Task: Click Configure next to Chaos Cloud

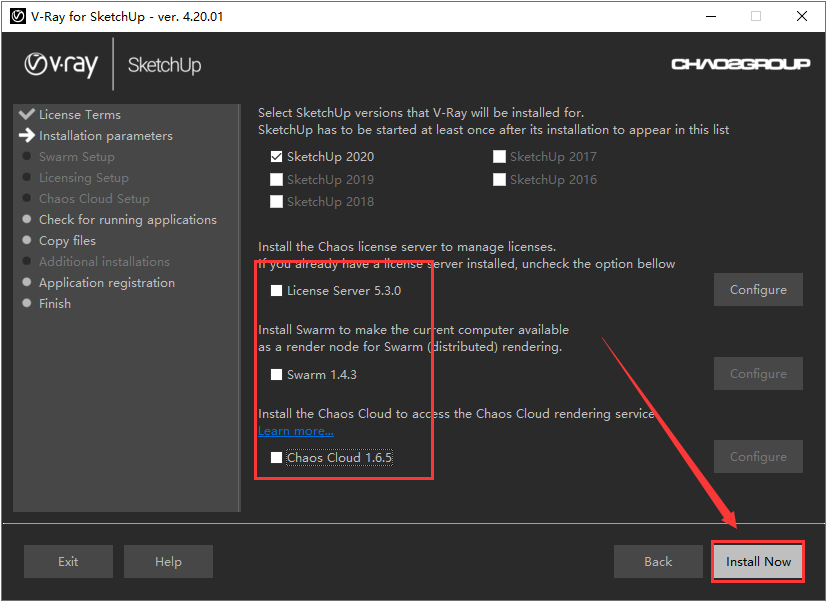Action: (758, 457)
